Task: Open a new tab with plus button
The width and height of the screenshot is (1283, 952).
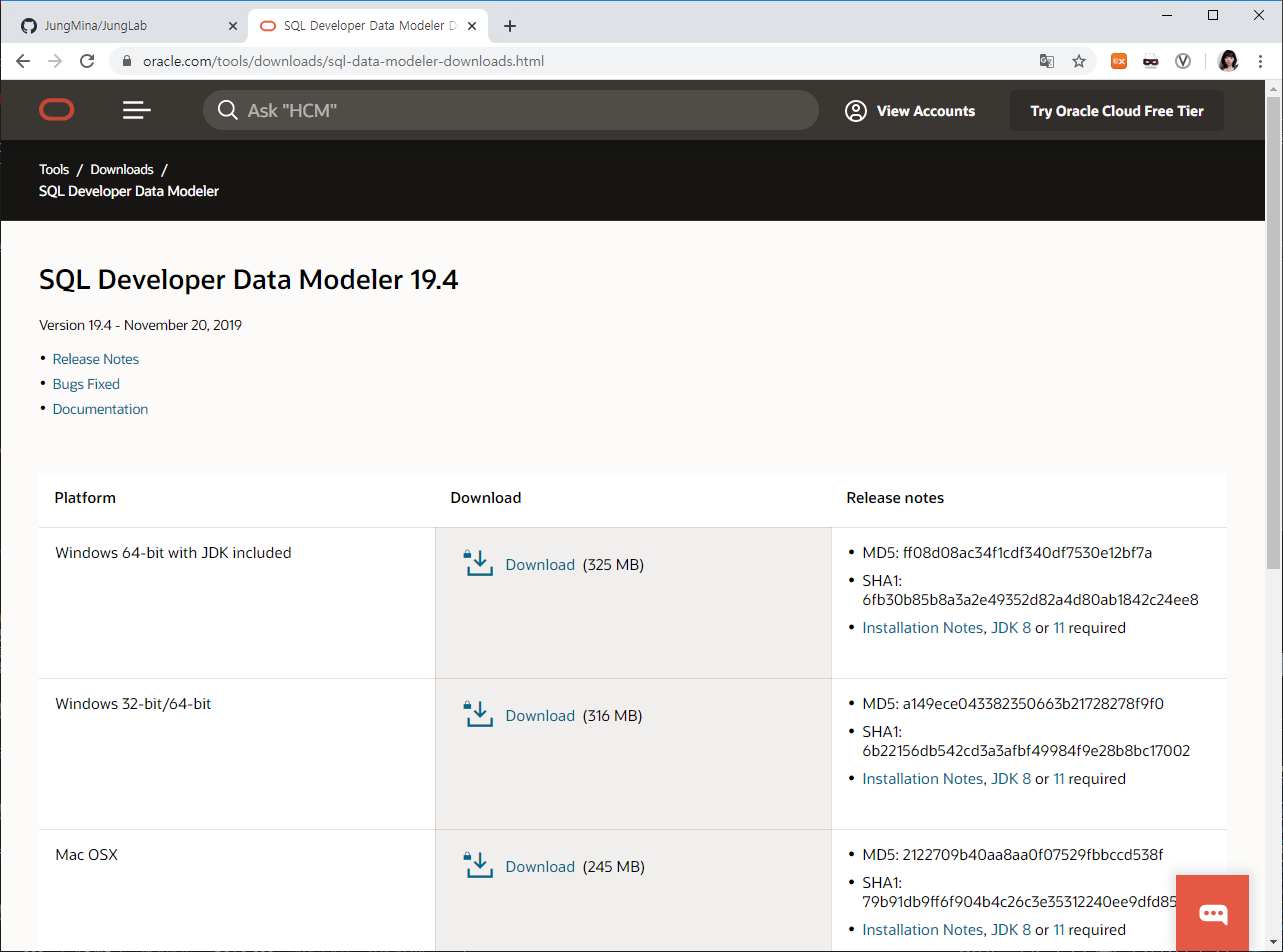Action: 510,26
